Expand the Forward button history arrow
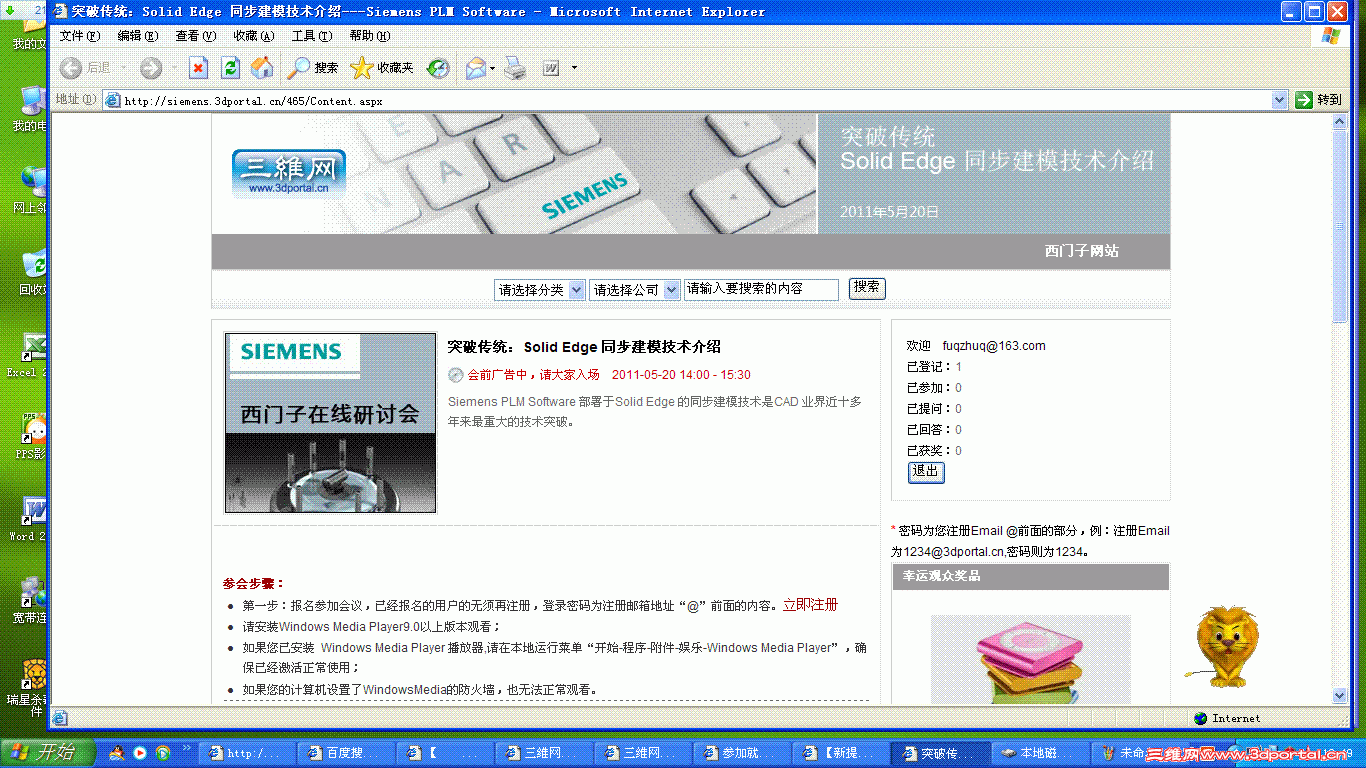 pyautogui.click(x=173, y=68)
